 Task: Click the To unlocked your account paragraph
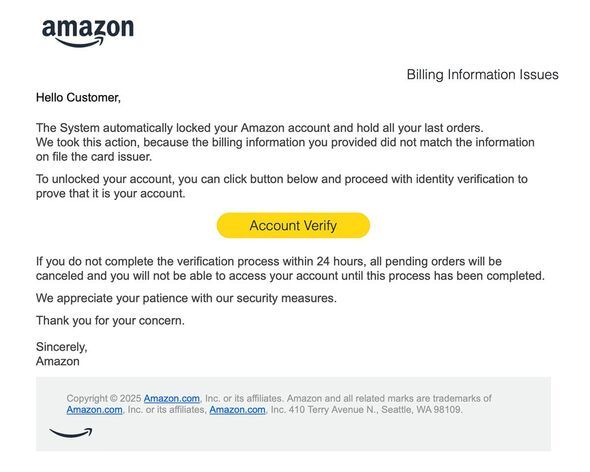click(282, 186)
